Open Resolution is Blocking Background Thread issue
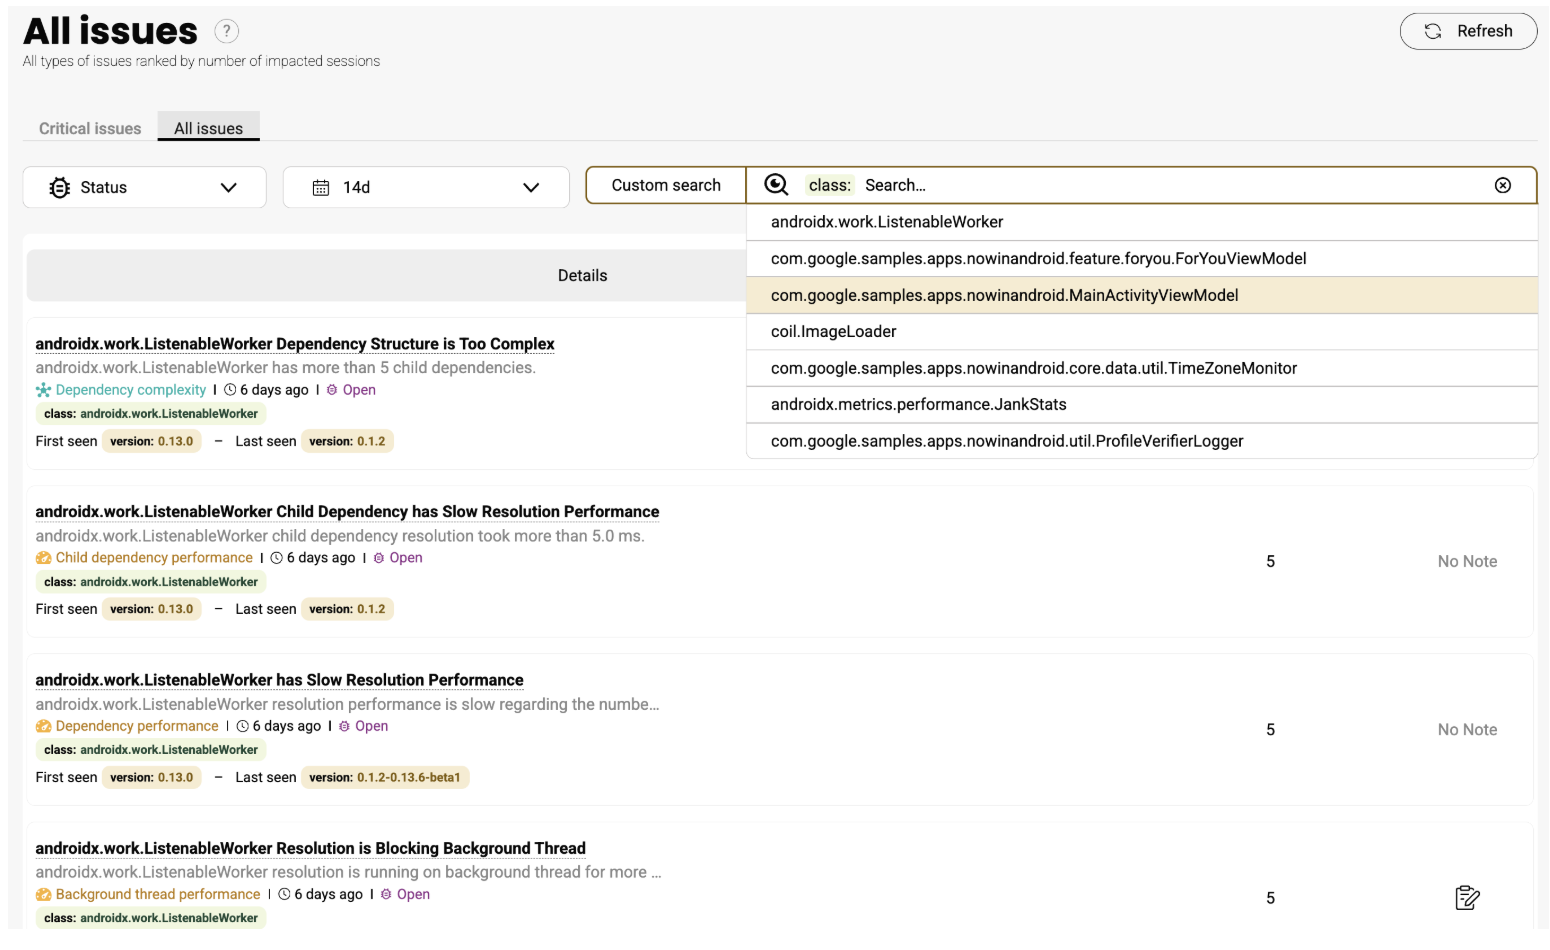Image resolution: width=1550 pixels, height=950 pixels. [x=310, y=848]
